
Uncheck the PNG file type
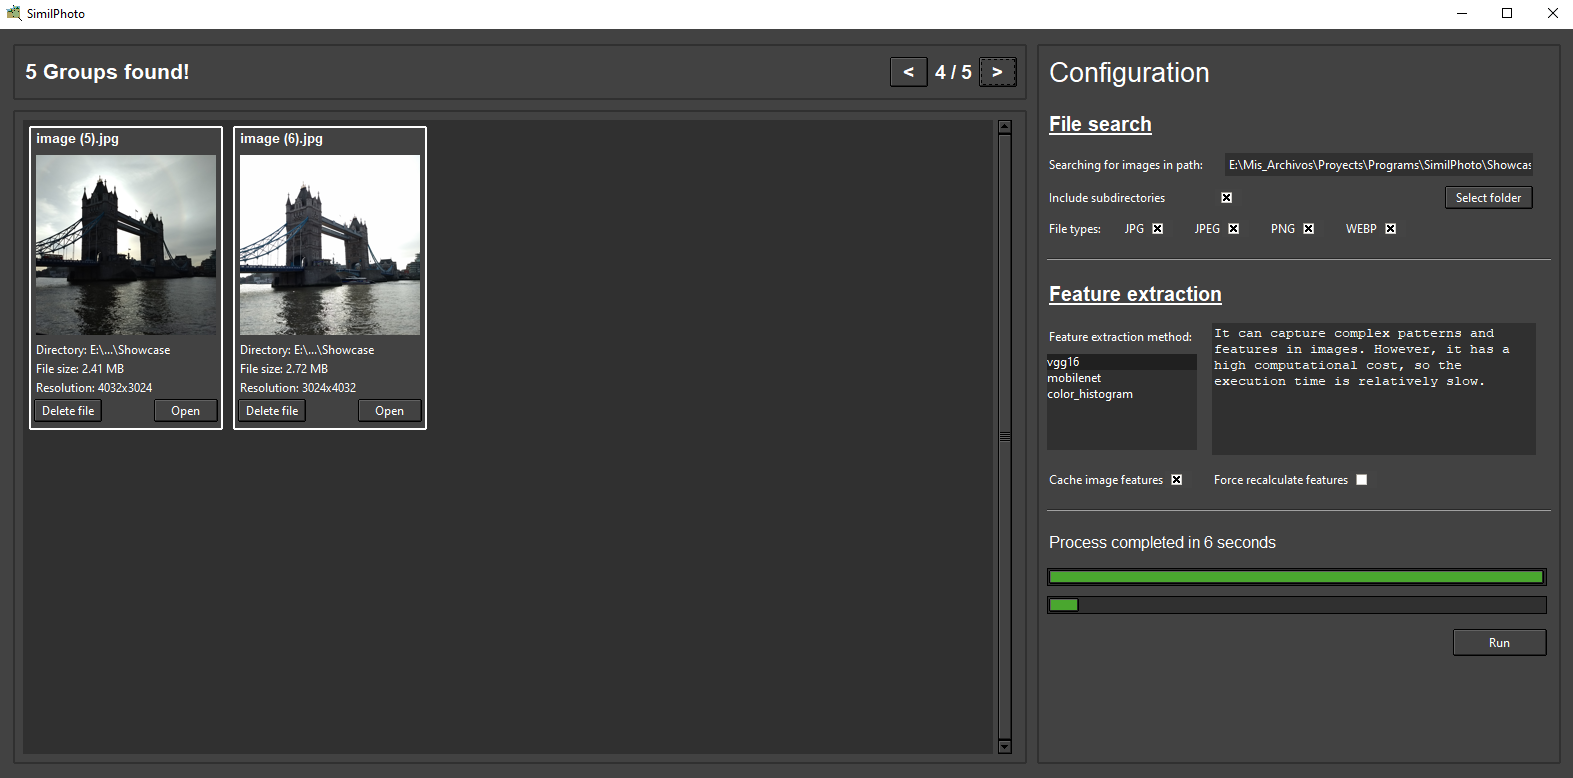1308,229
